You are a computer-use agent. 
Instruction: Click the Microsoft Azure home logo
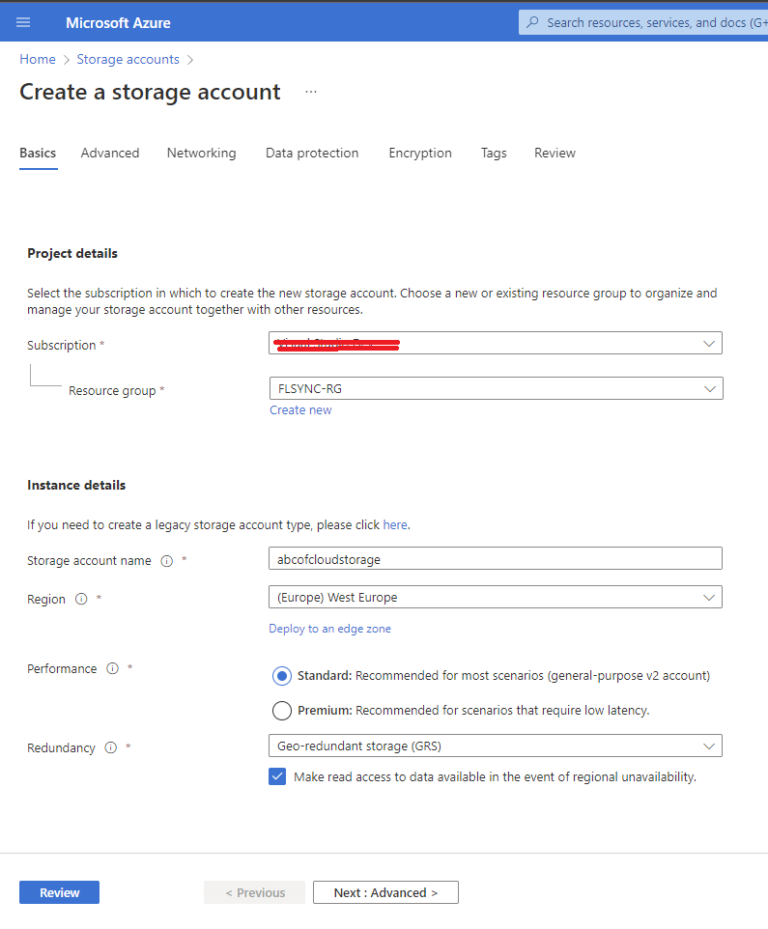(x=117, y=21)
